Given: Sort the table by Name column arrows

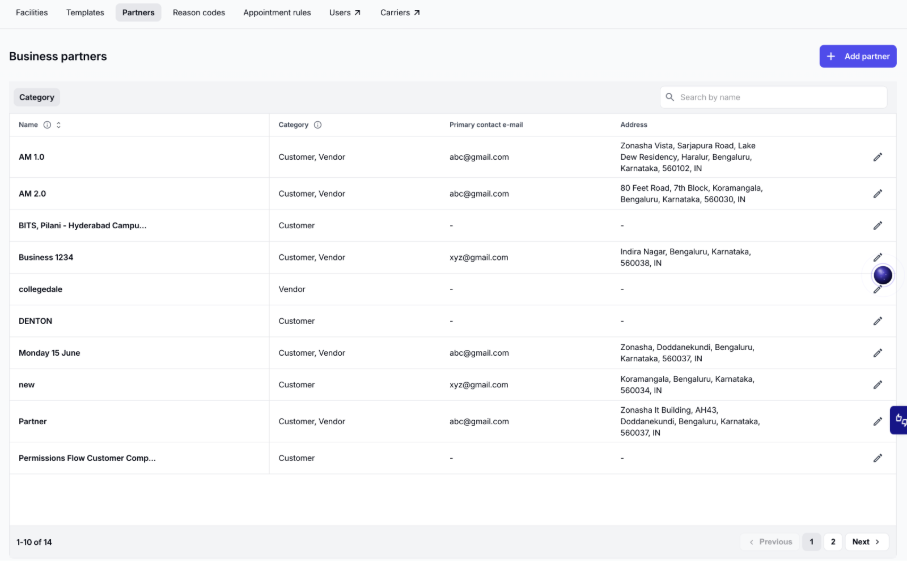Looking at the screenshot, I should click(58, 125).
